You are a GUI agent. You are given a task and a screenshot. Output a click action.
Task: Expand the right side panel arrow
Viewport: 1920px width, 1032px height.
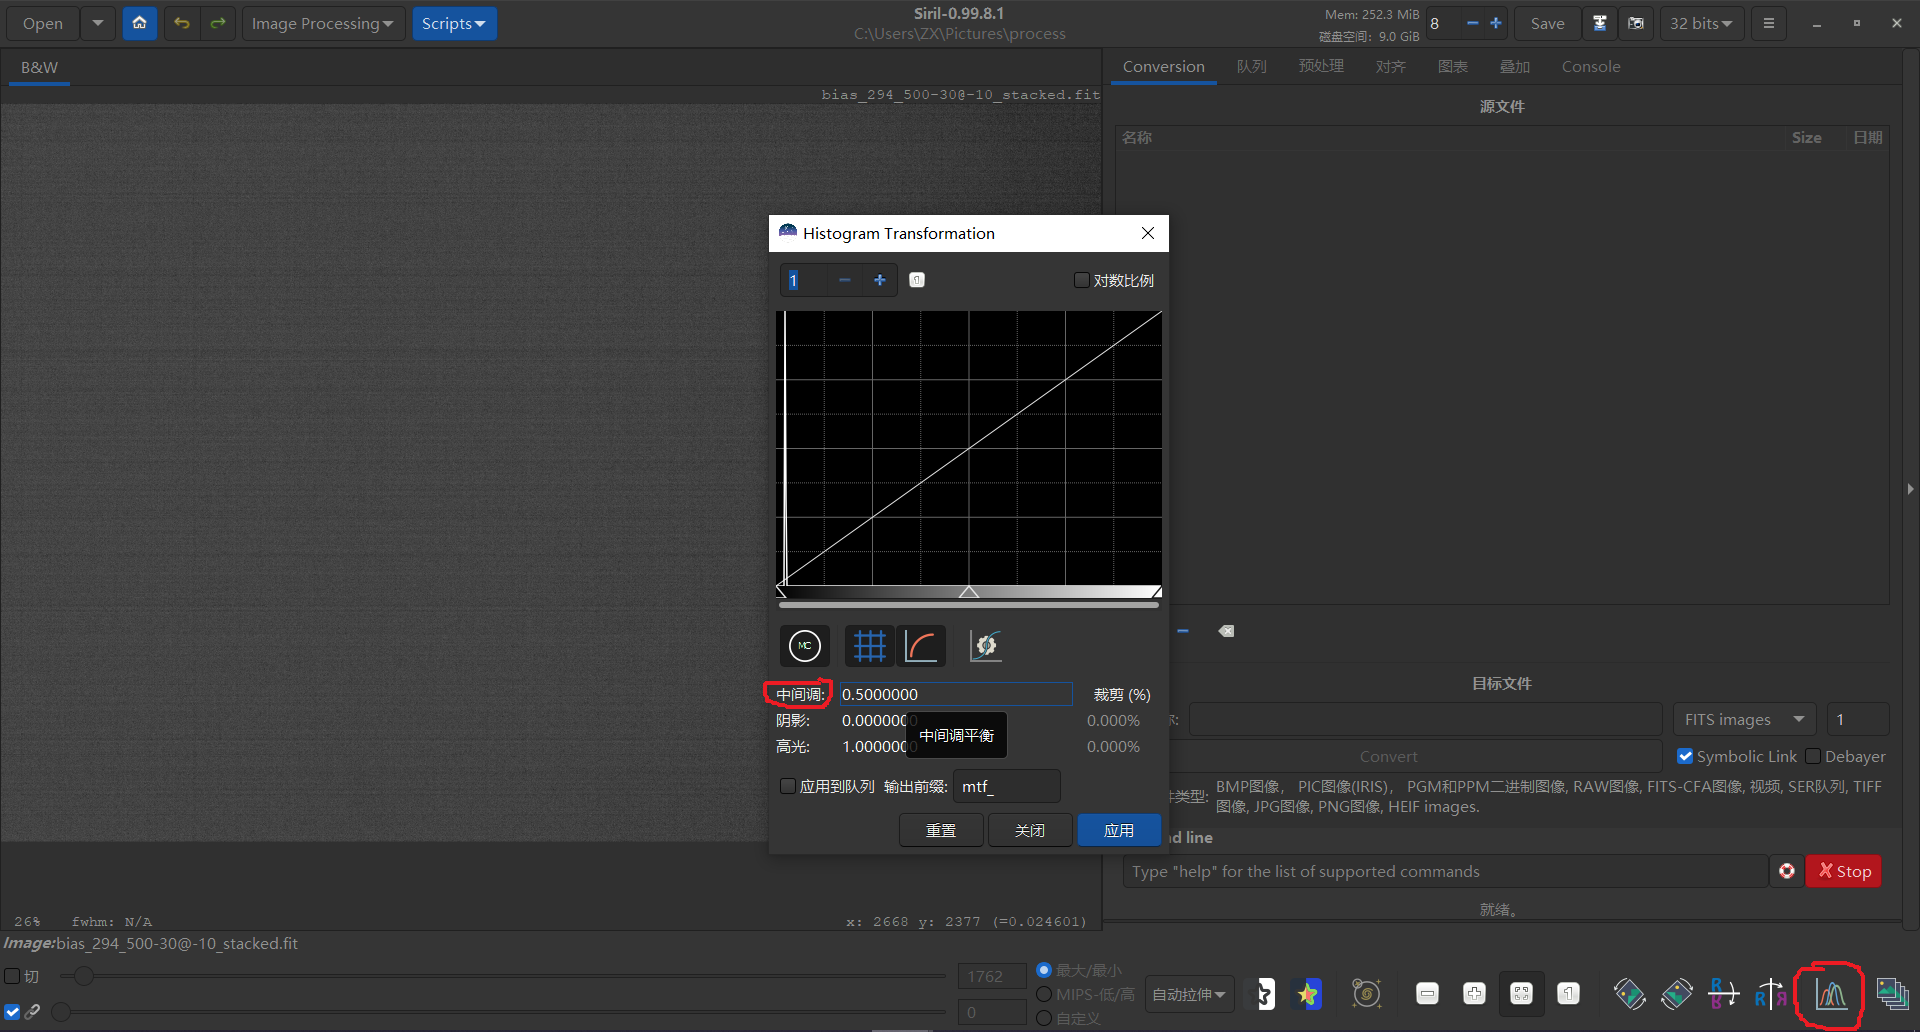pyautogui.click(x=1910, y=489)
